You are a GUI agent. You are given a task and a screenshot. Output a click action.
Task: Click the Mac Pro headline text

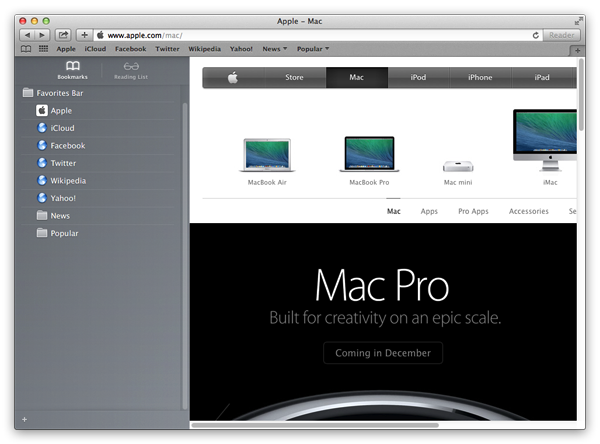click(382, 286)
